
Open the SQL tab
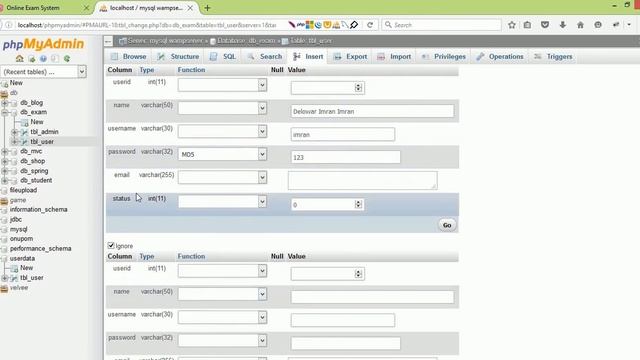(223, 57)
